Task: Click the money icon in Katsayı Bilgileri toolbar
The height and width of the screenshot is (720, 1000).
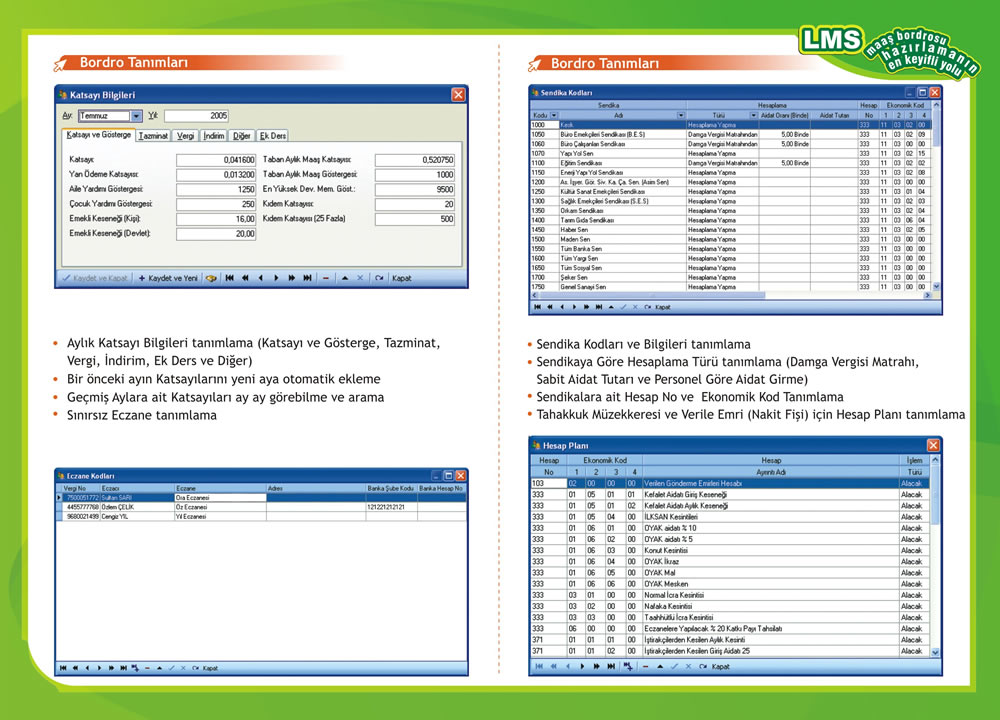Action: [x=211, y=278]
